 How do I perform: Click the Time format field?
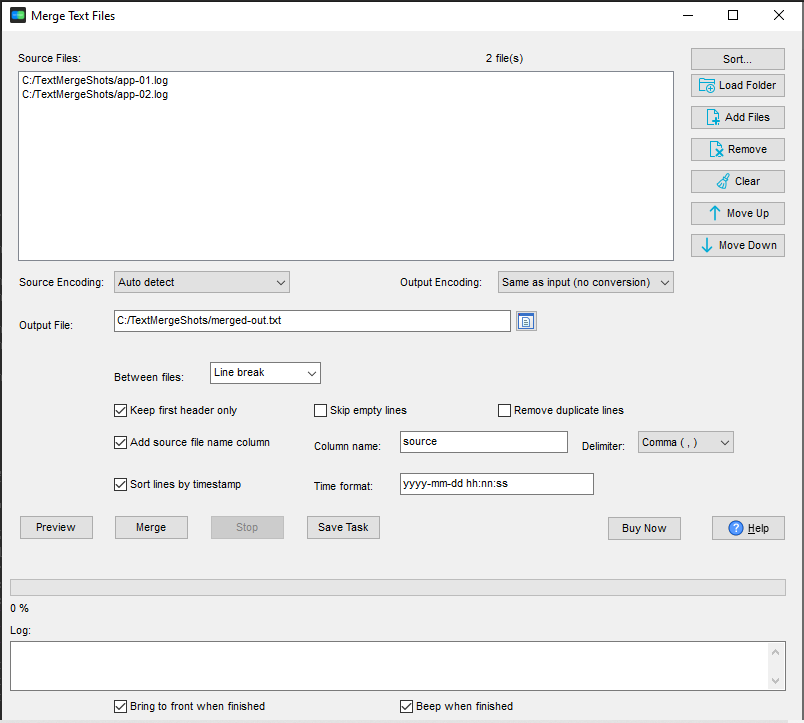(x=496, y=484)
